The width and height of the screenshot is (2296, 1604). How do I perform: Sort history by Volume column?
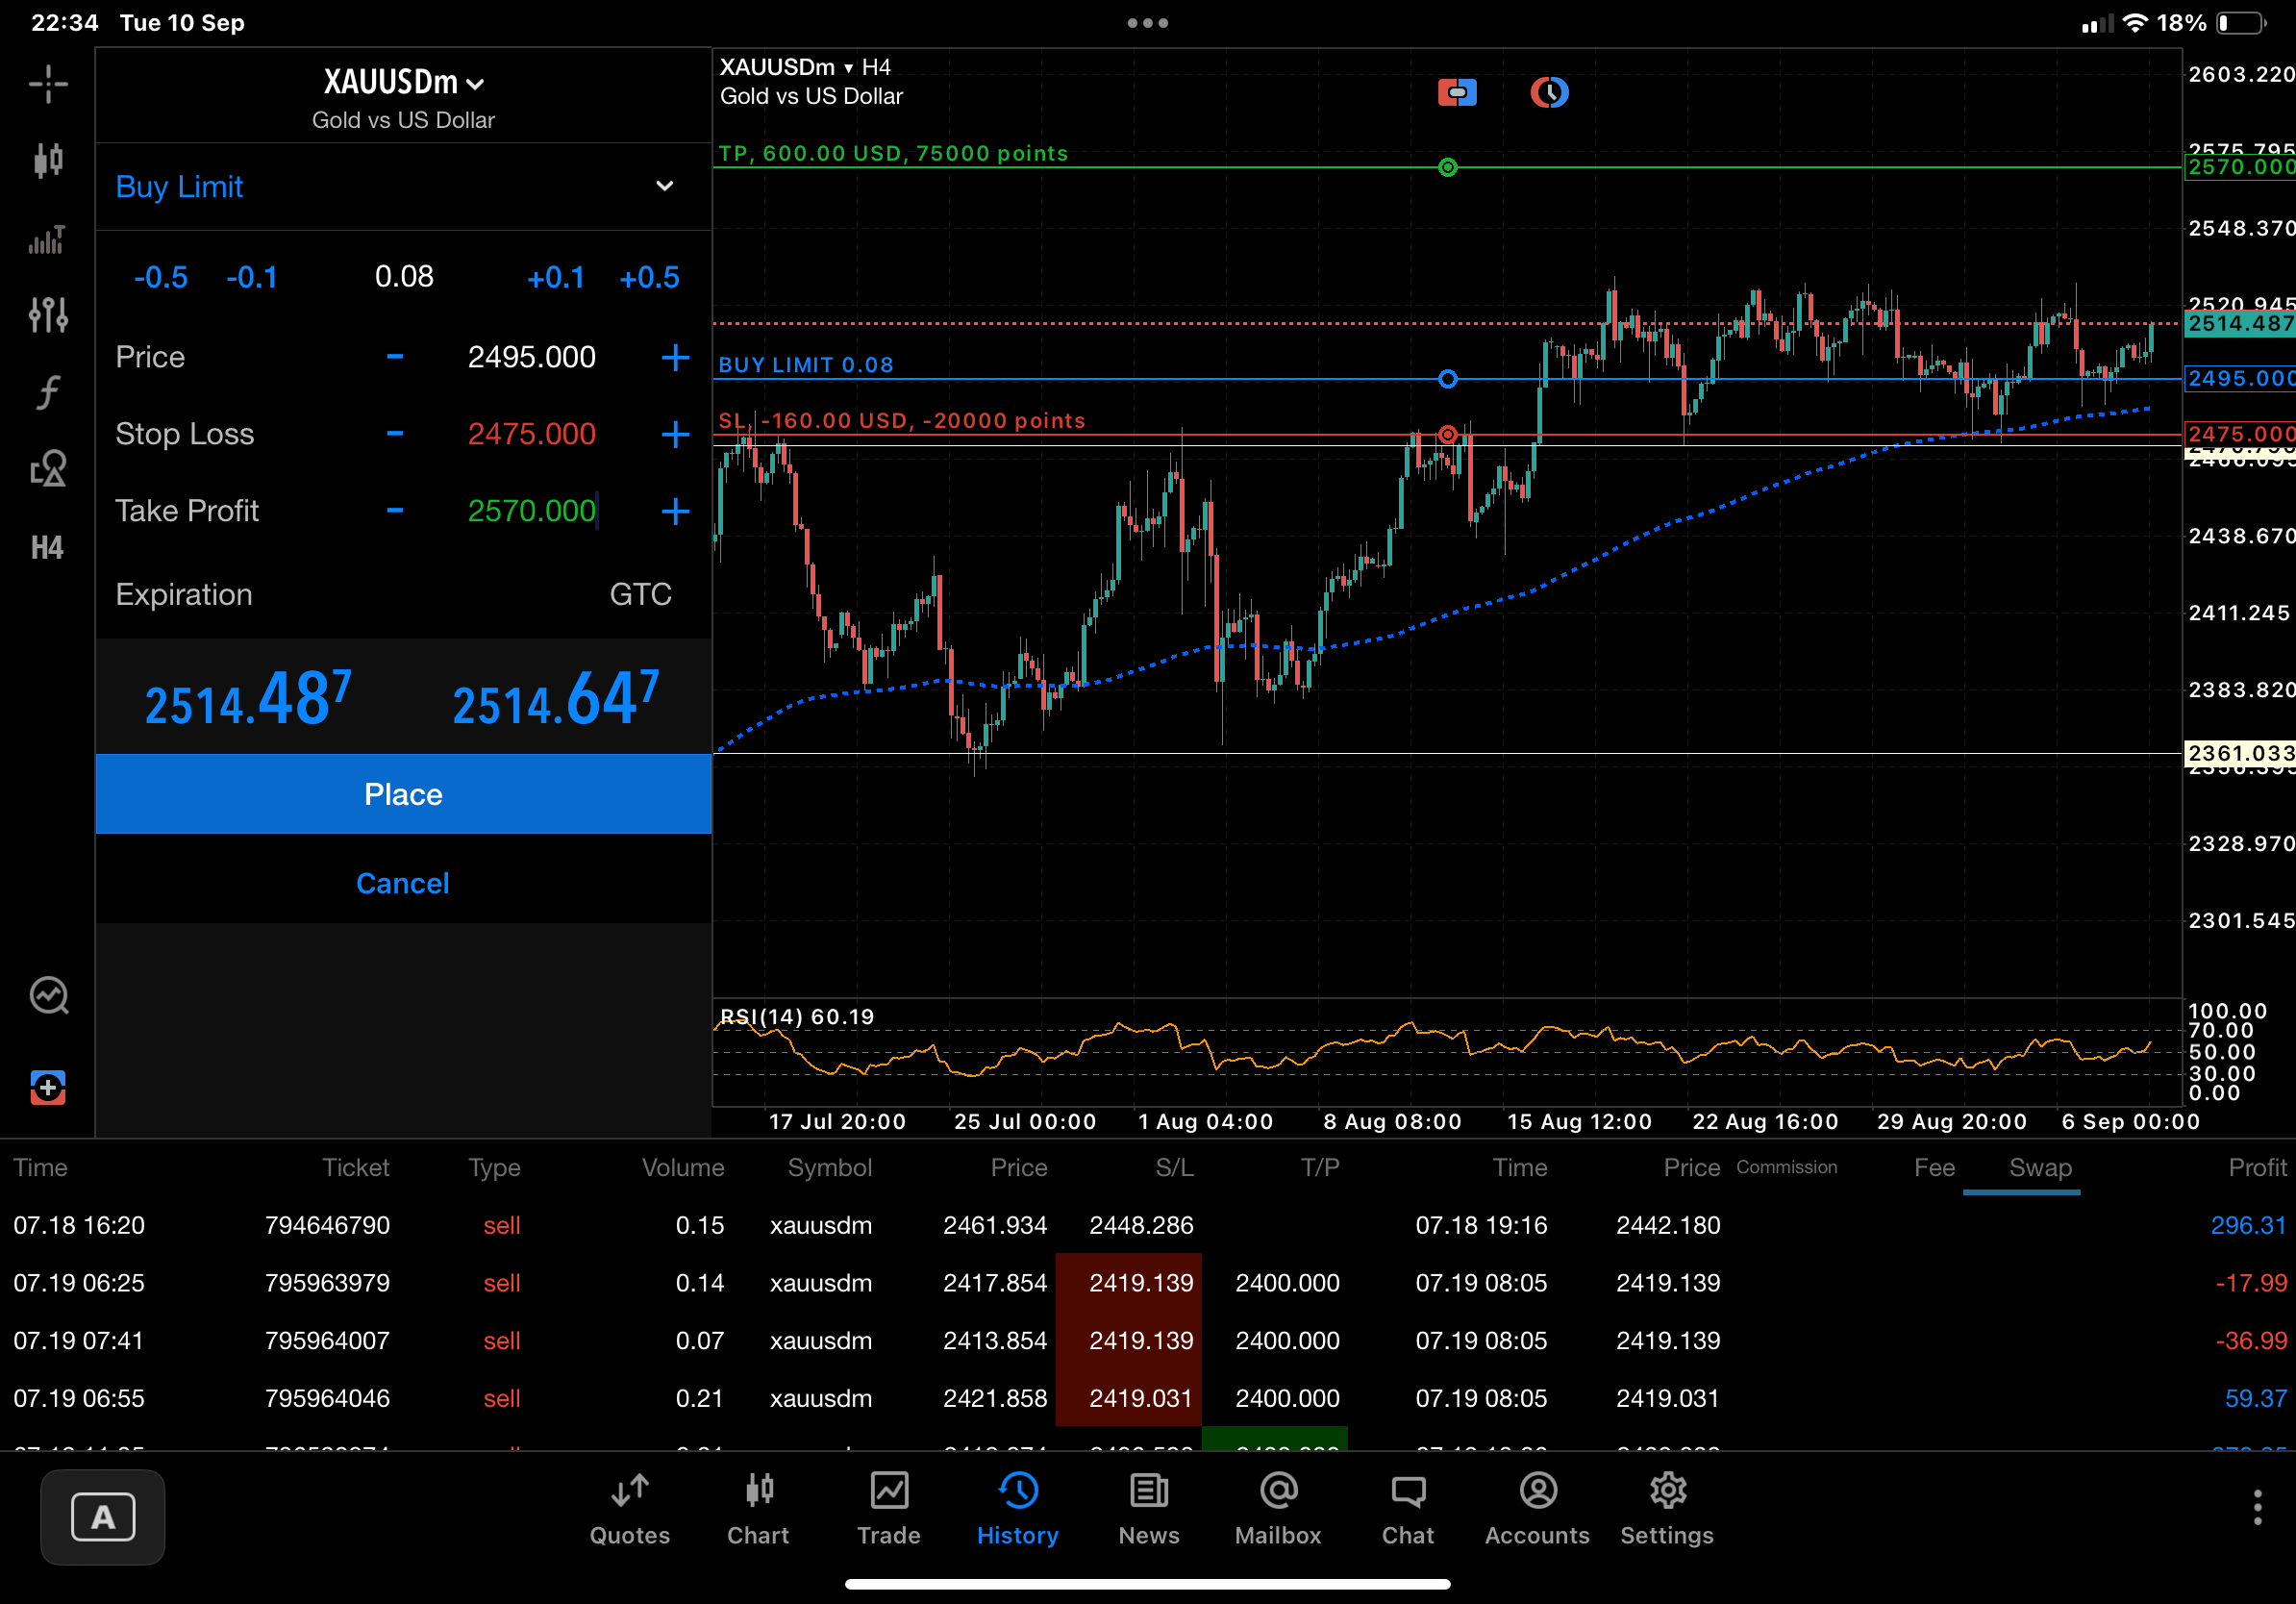683,1167
